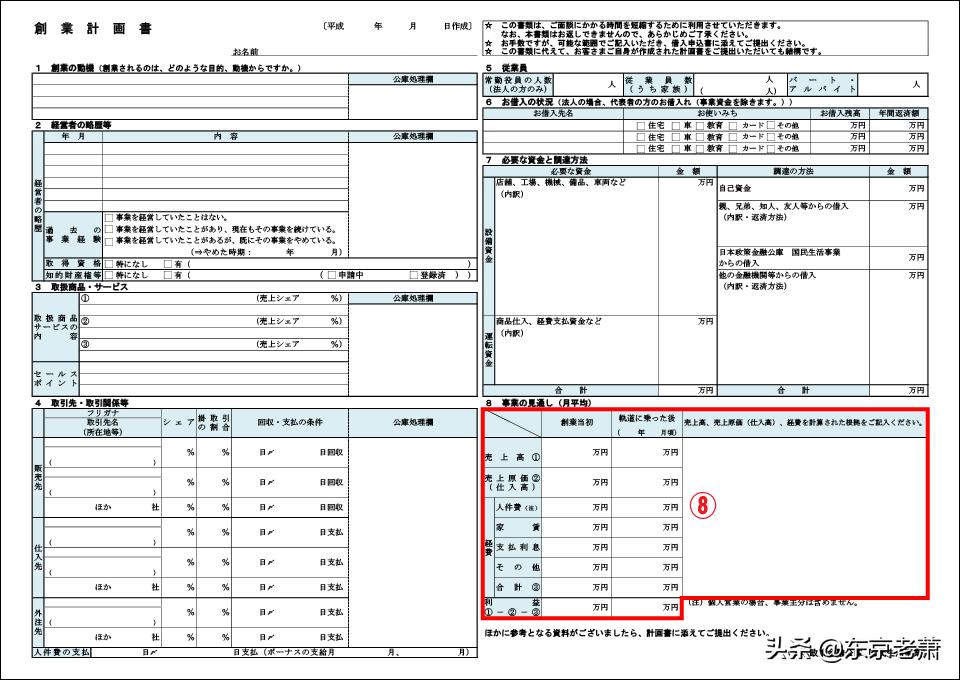
Task: Check the 申請中 box
Action: (x=332, y=275)
